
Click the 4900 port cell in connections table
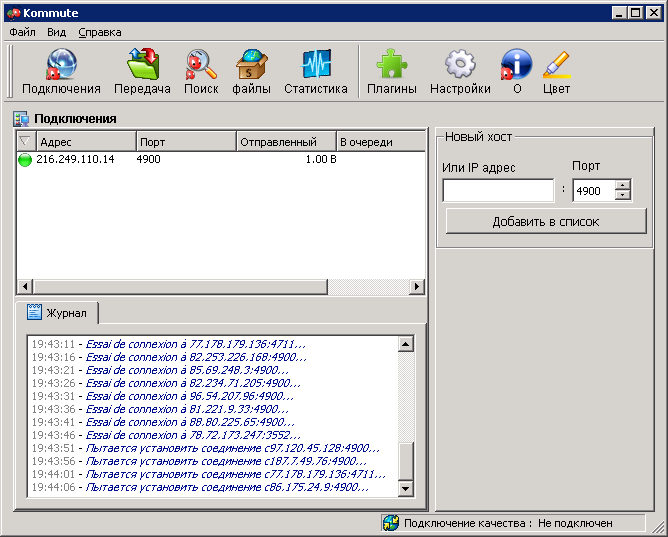click(148, 159)
